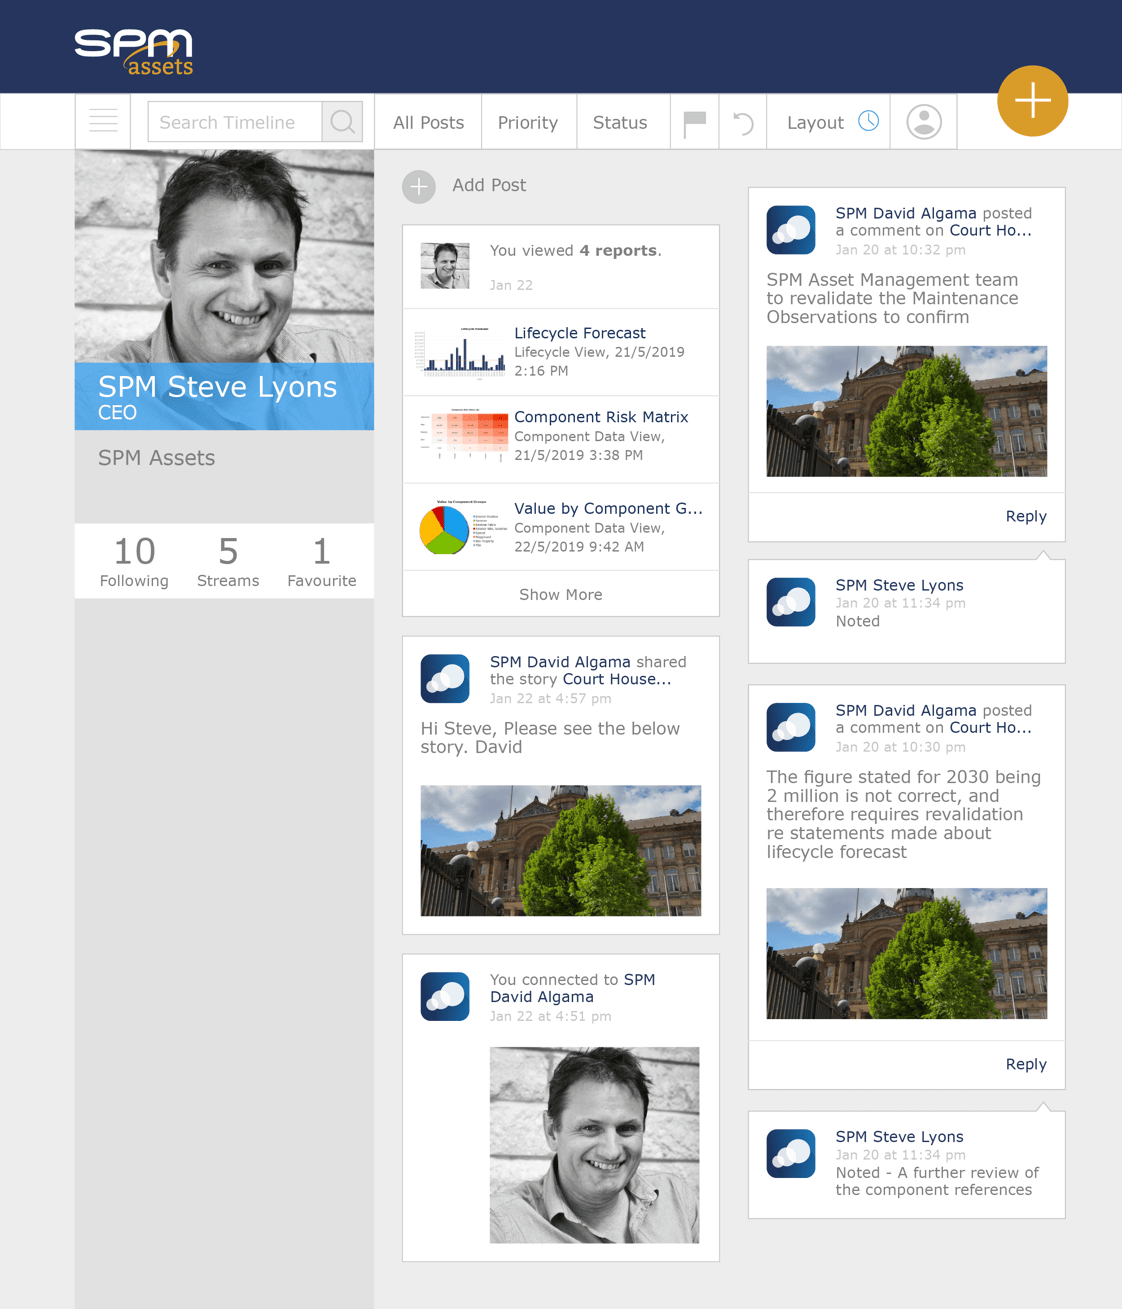Viewport: 1122px width, 1309px height.
Task: Click the undo refresh arrow icon
Action: point(743,123)
